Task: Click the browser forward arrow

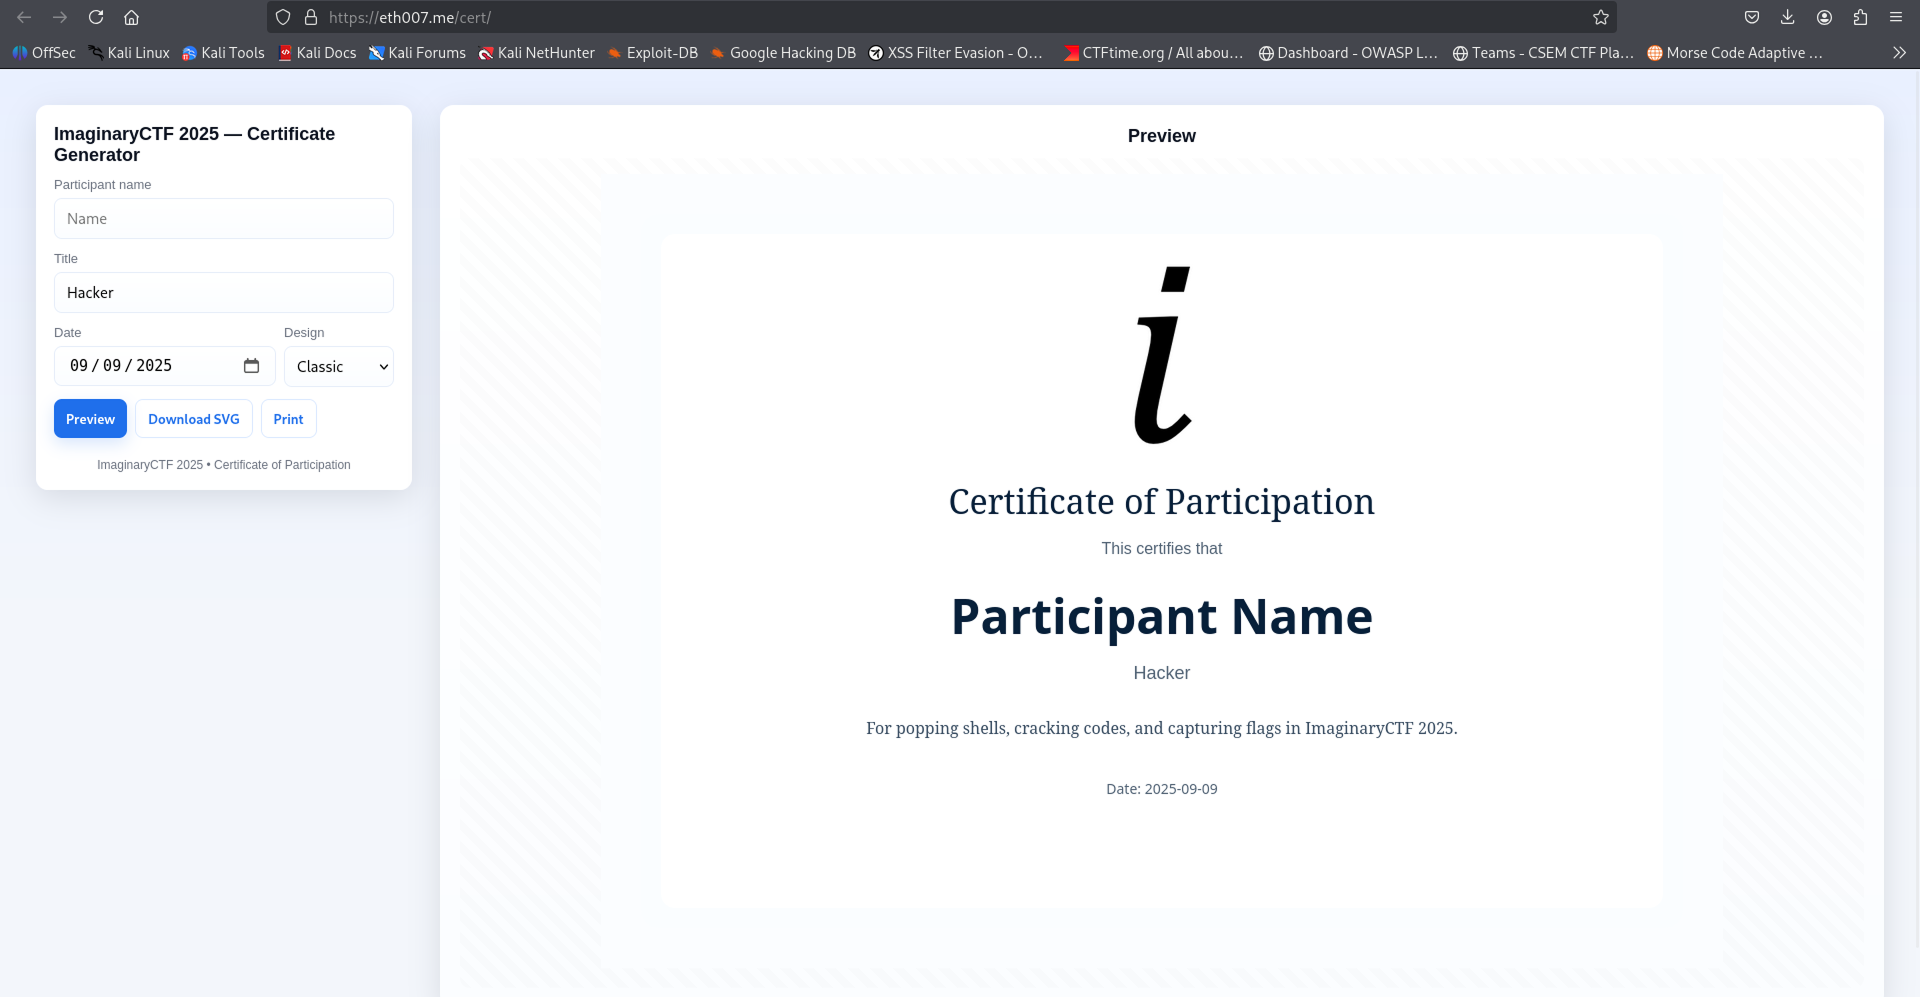Action: [x=60, y=17]
